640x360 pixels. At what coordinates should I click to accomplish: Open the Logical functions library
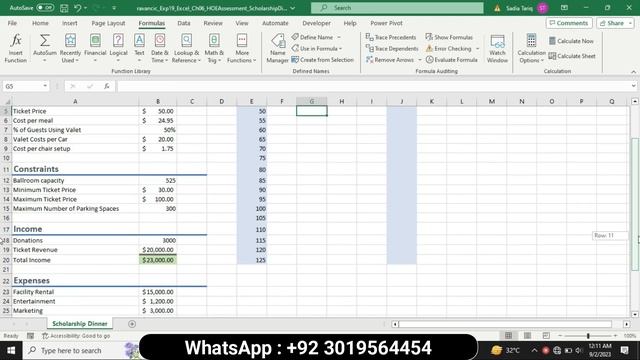pos(118,48)
